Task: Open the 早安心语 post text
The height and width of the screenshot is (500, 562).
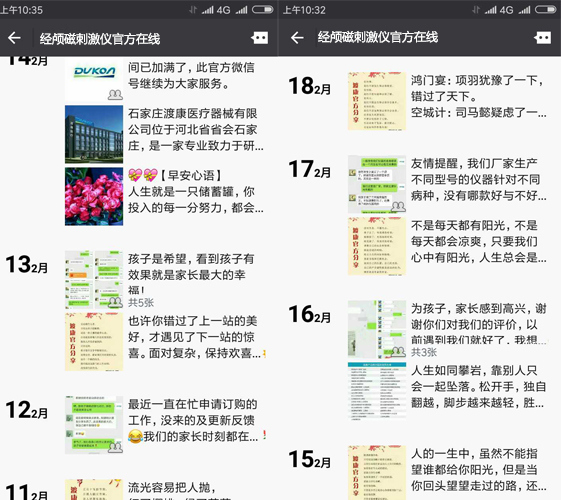Action: coord(196,192)
